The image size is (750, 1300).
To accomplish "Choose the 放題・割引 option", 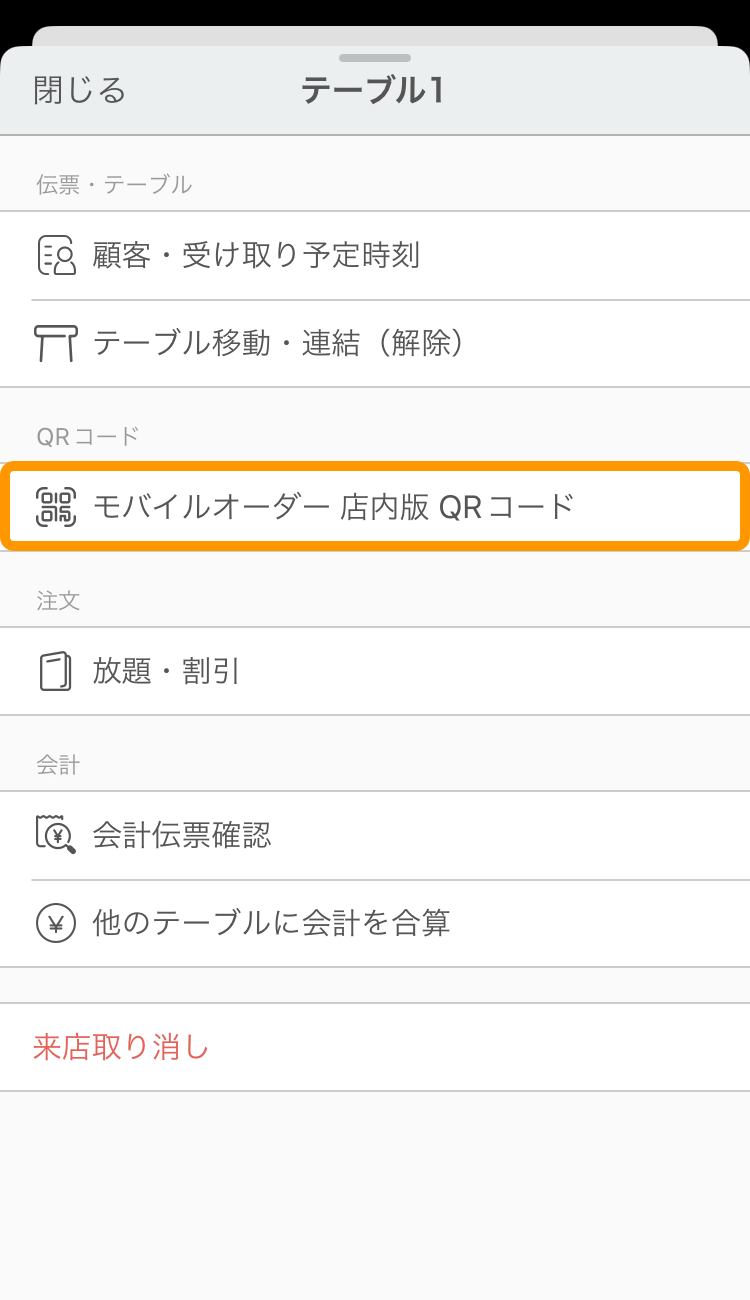I will [x=375, y=671].
